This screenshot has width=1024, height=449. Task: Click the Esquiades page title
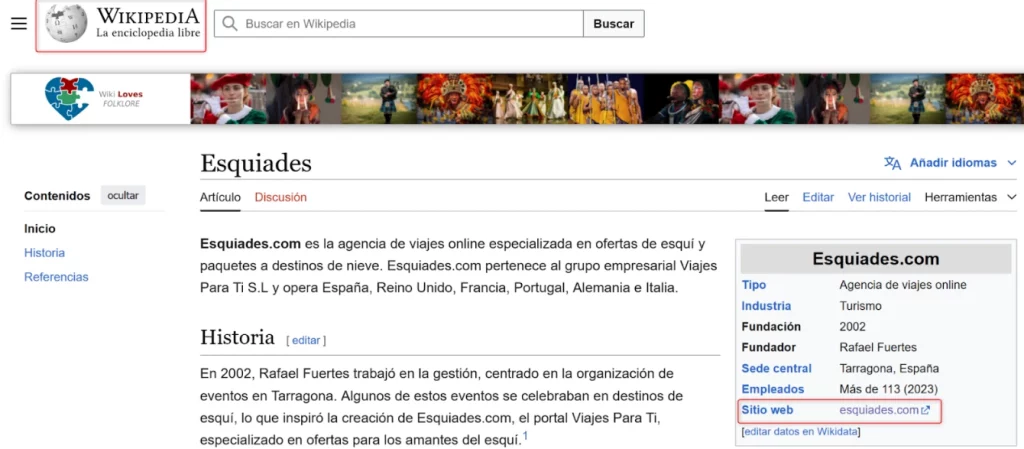tap(256, 163)
